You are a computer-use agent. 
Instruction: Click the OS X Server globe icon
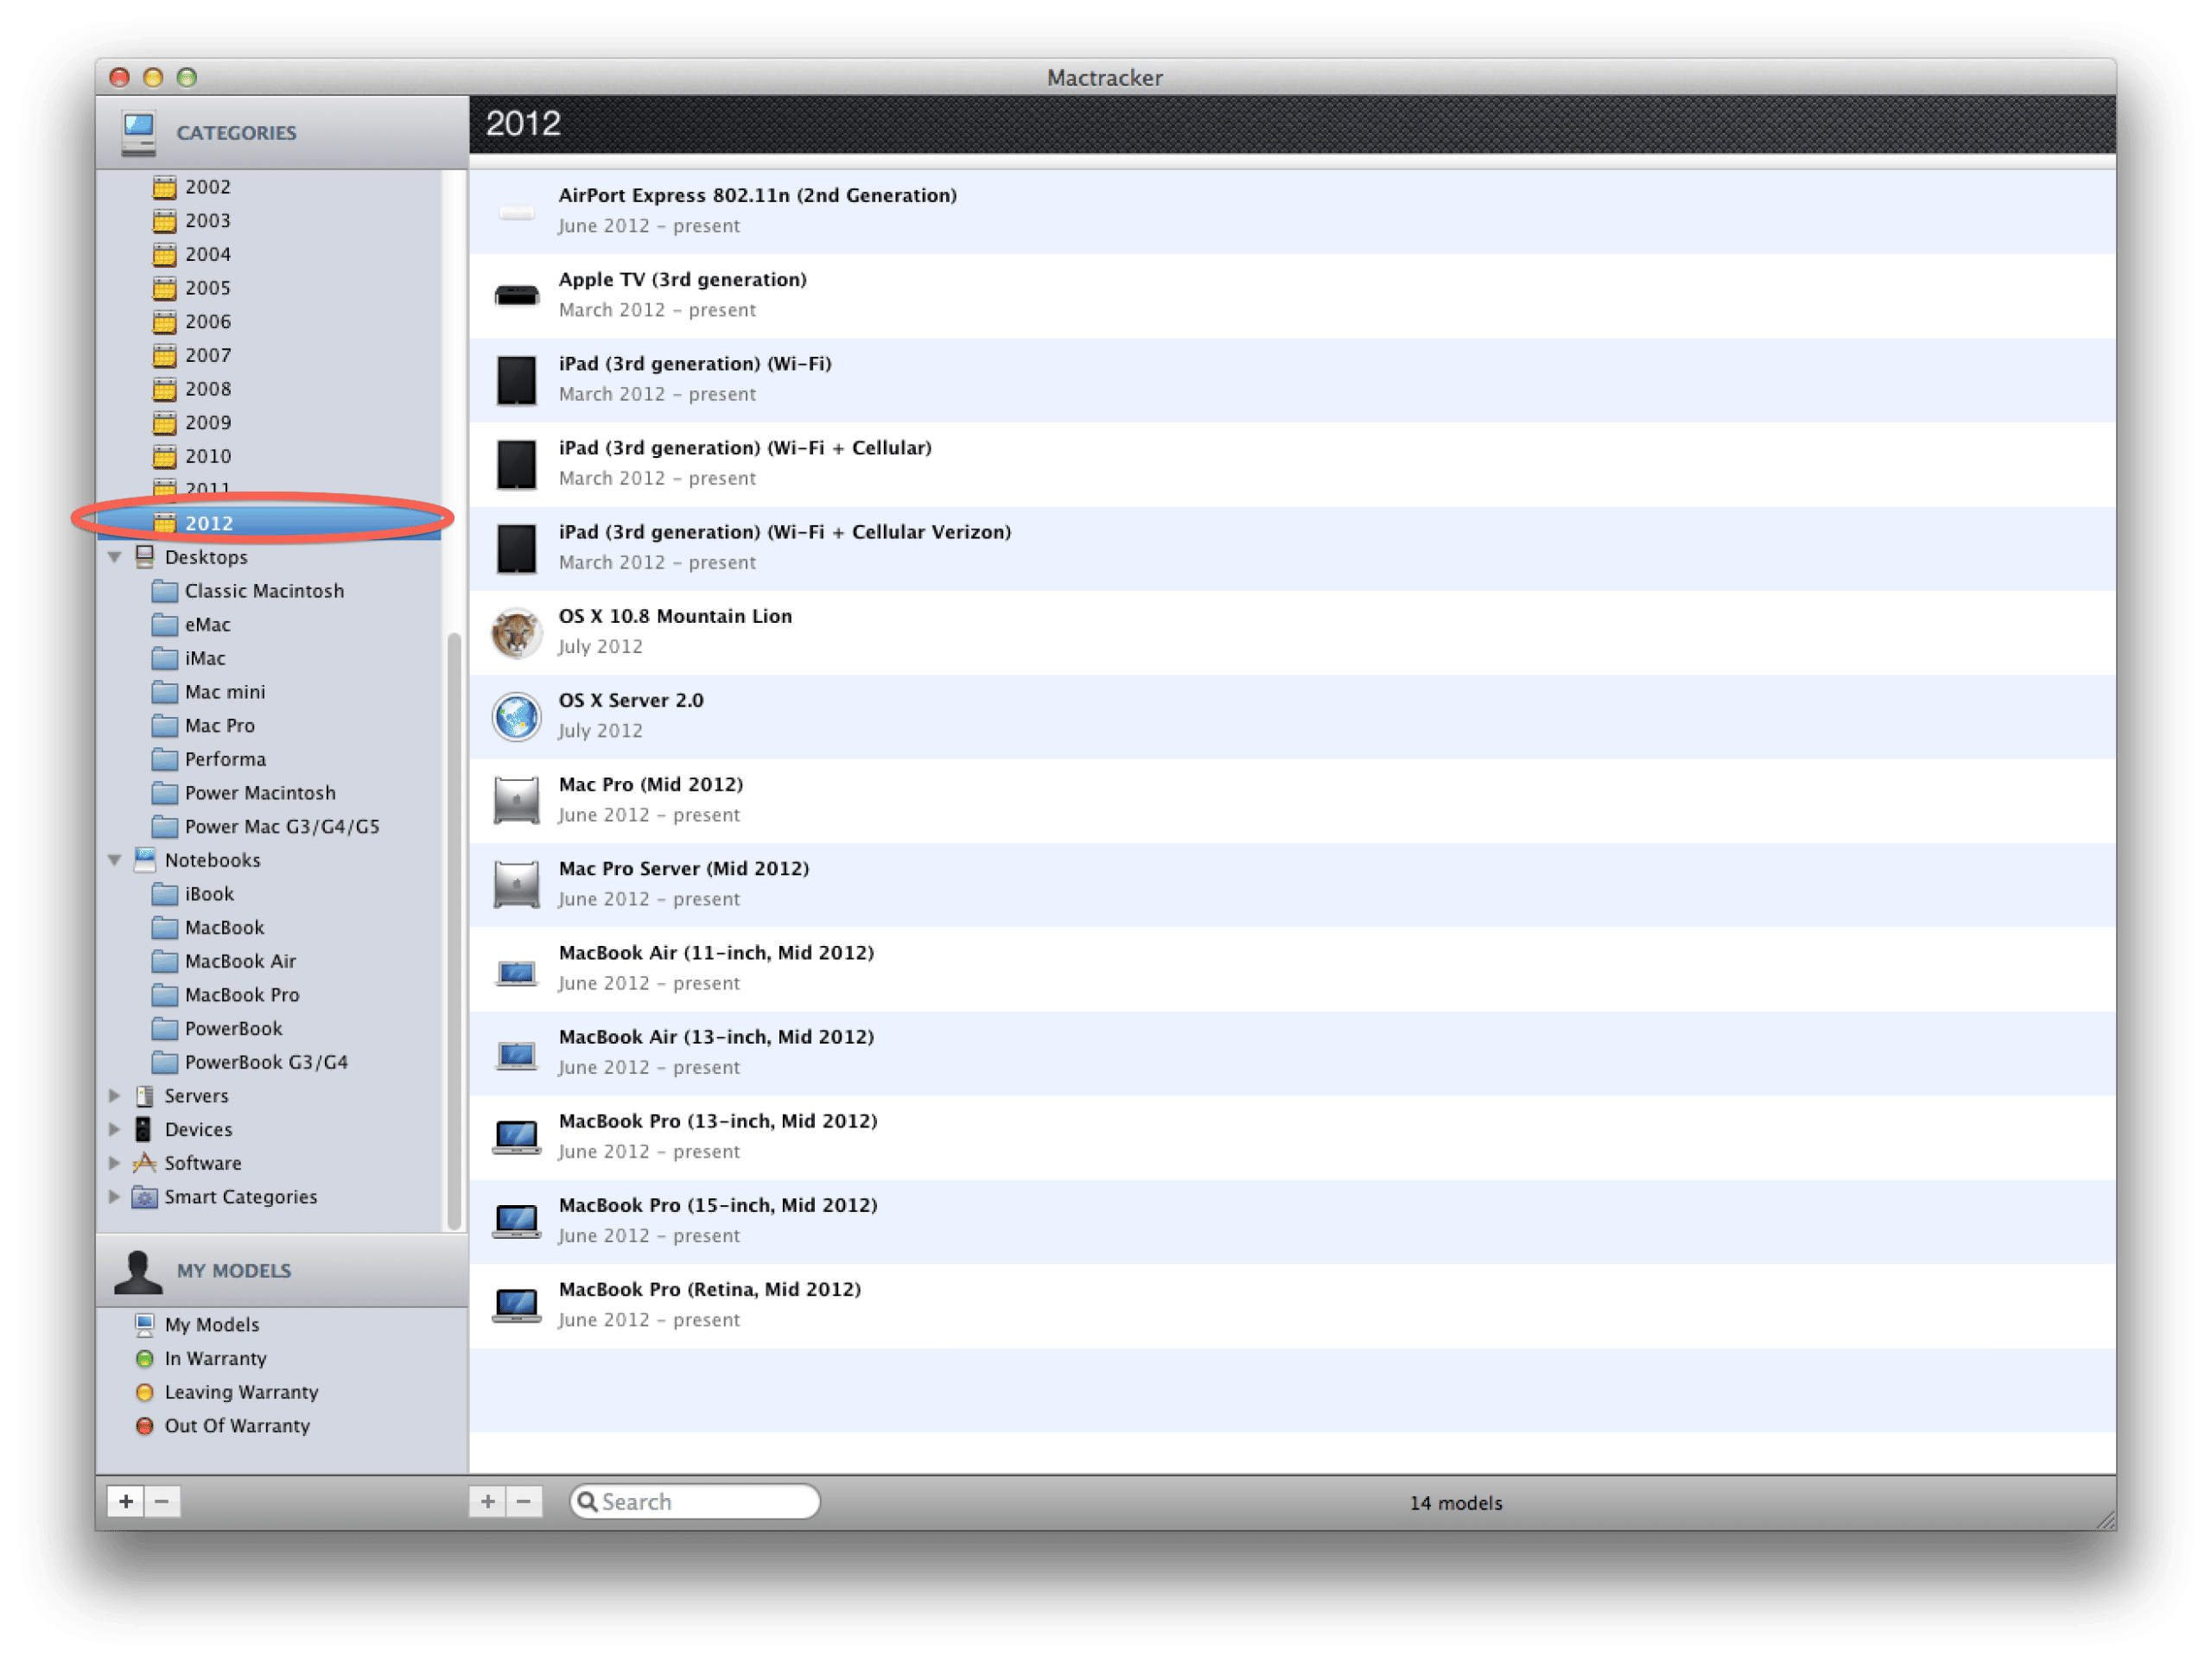point(517,717)
